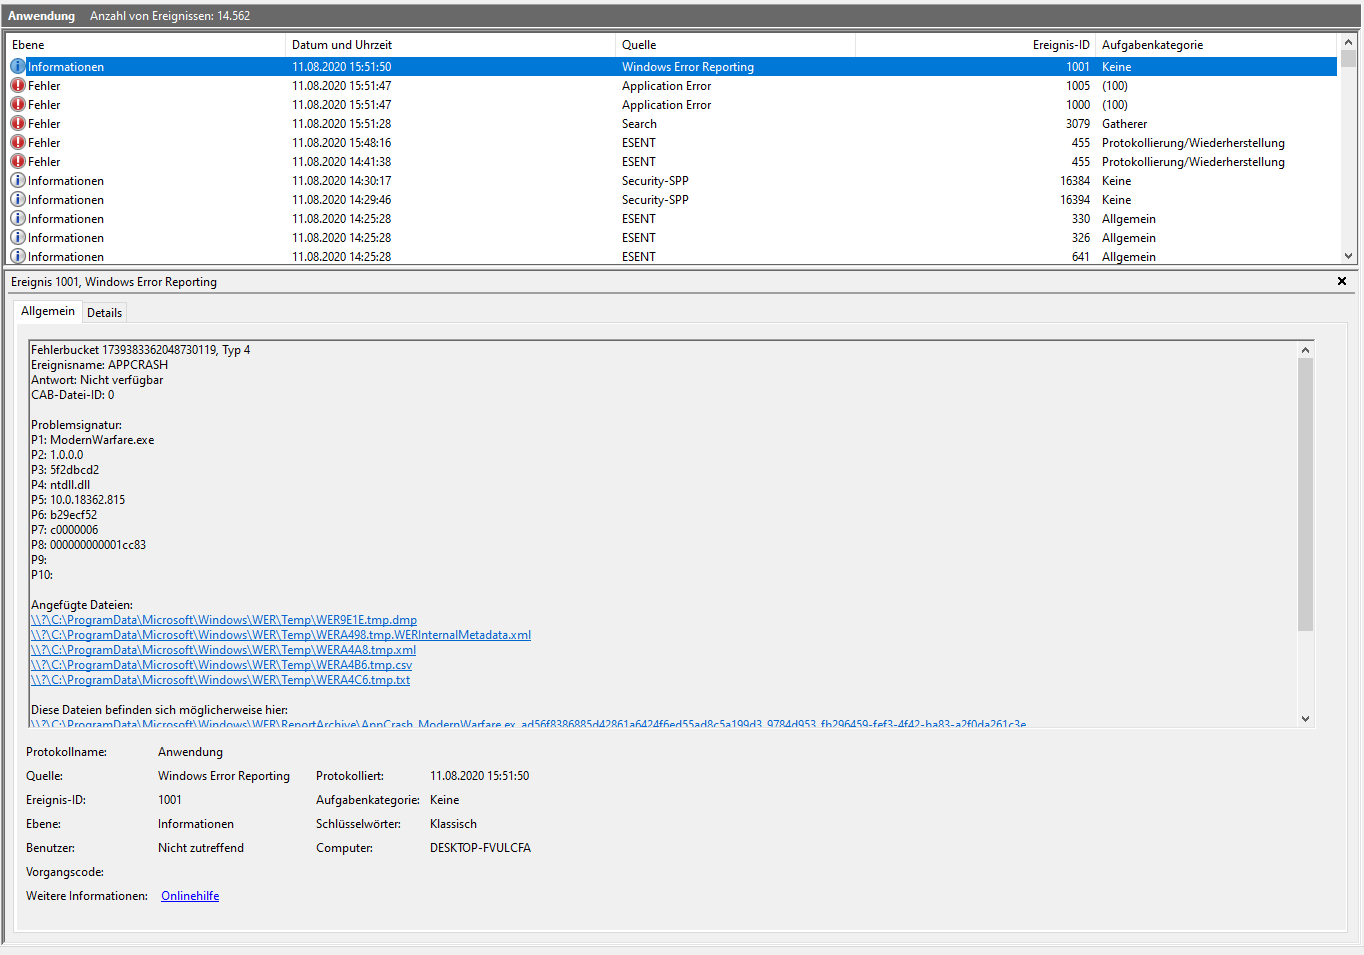
Task: Click the event list scrollbar thumb
Action: click(x=1348, y=59)
